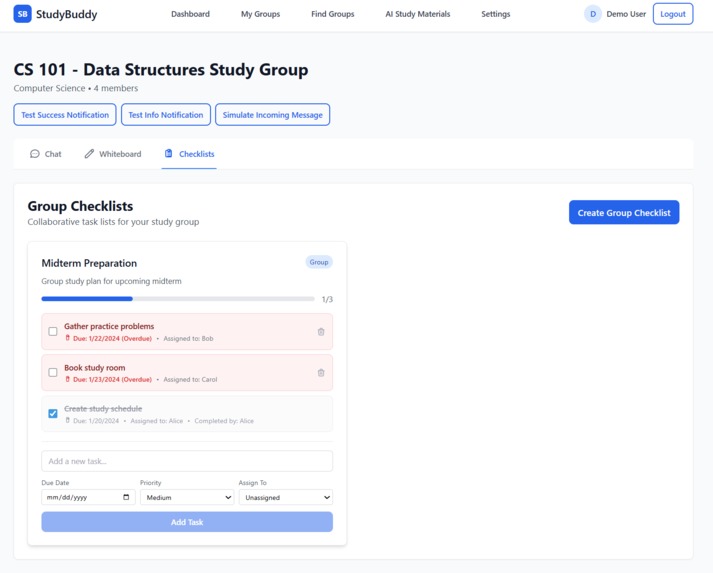Click Due: 1/23/2024 (Overdue) text
Image resolution: width=713 pixels, height=573 pixels.
(x=112, y=379)
